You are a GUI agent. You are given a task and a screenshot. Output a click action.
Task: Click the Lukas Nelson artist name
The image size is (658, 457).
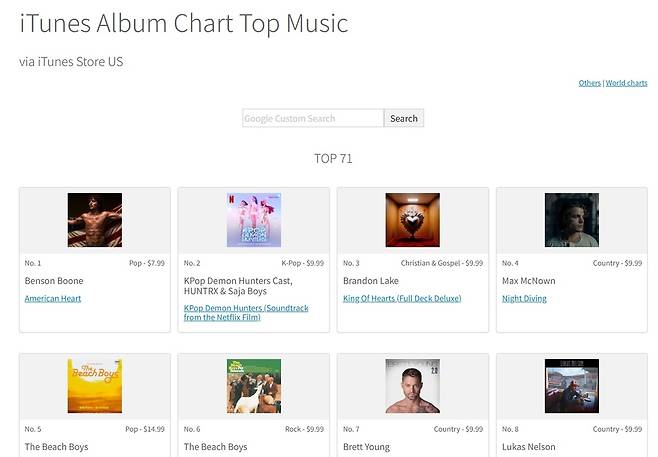[530, 447]
